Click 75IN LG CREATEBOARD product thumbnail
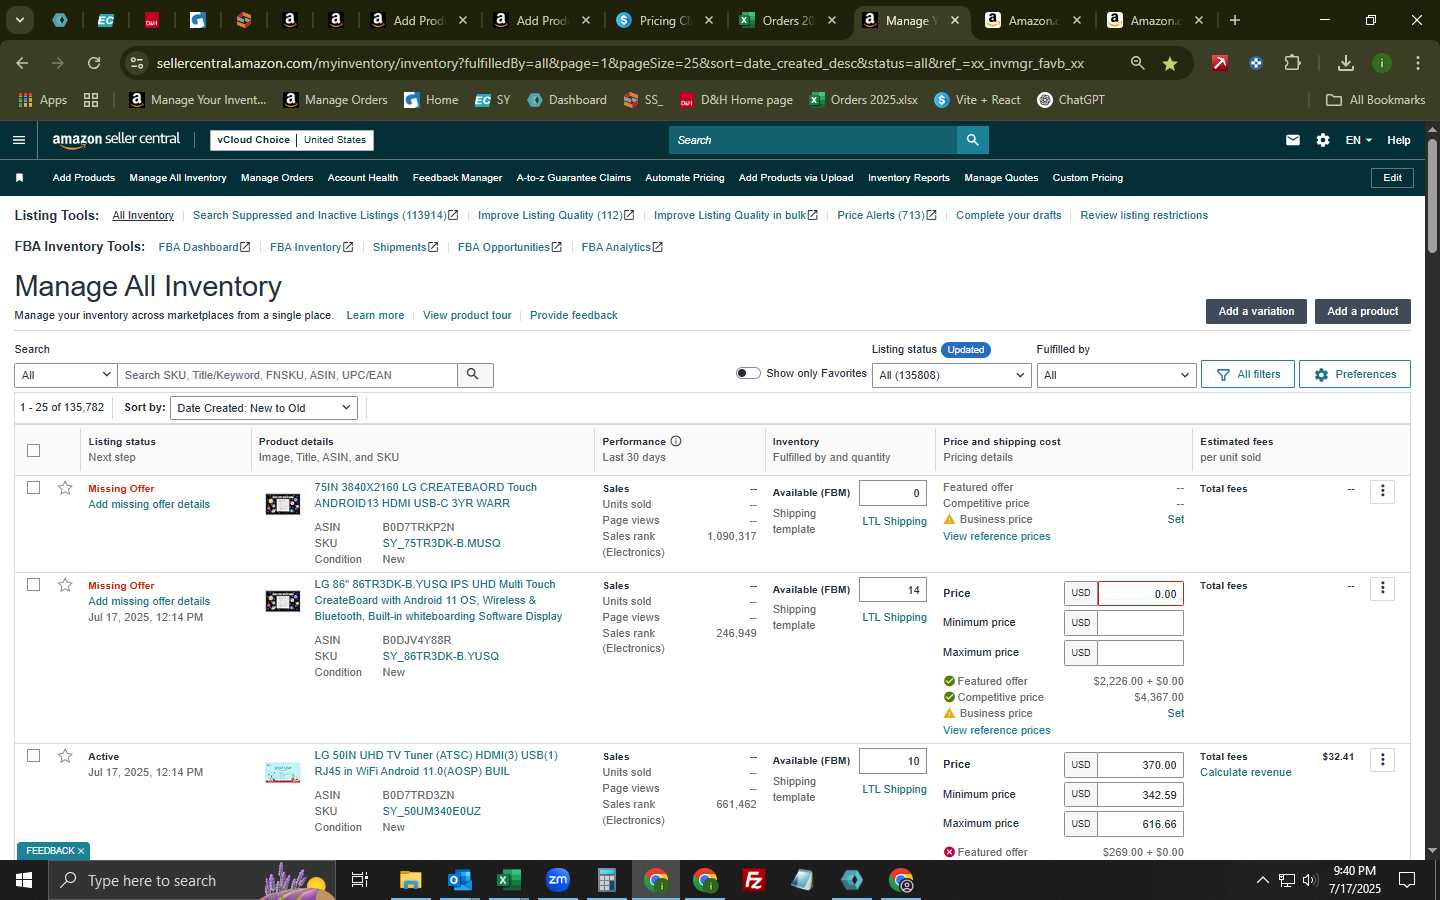Viewport: 1440px width, 900px height. (x=283, y=504)
